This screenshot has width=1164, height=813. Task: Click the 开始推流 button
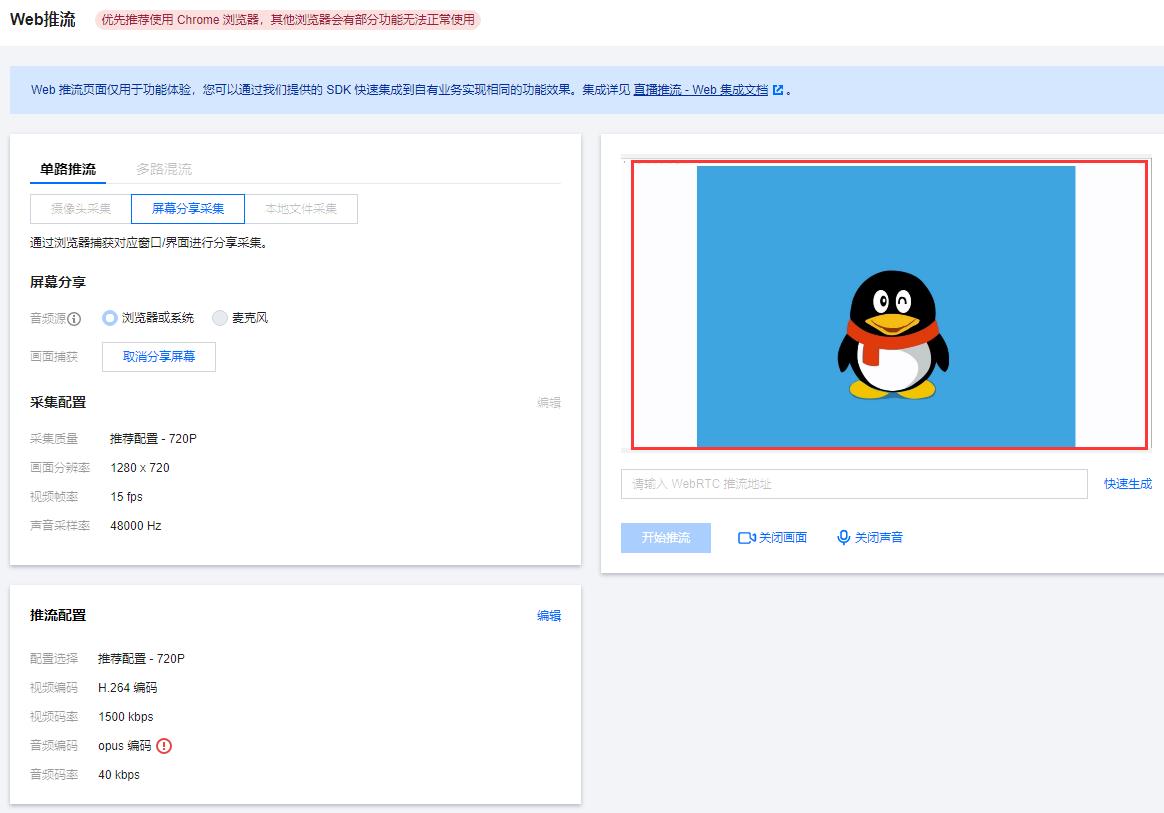[666, 538]
